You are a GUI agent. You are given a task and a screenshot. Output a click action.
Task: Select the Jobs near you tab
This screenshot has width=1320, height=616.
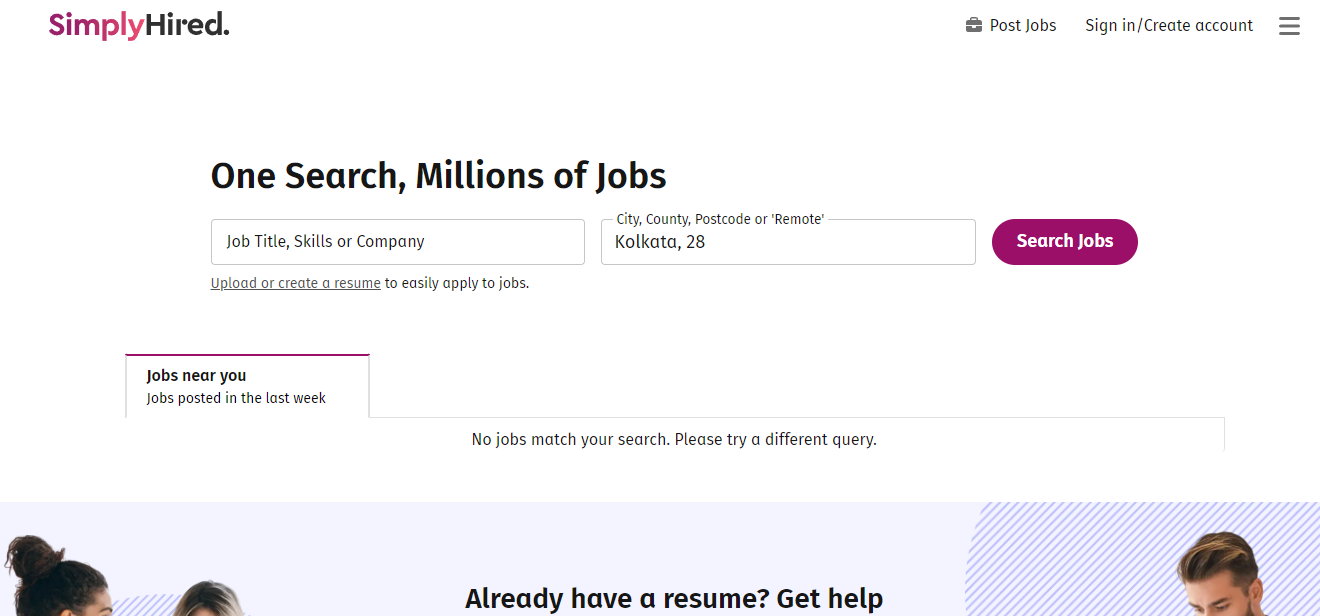[247, 386]
